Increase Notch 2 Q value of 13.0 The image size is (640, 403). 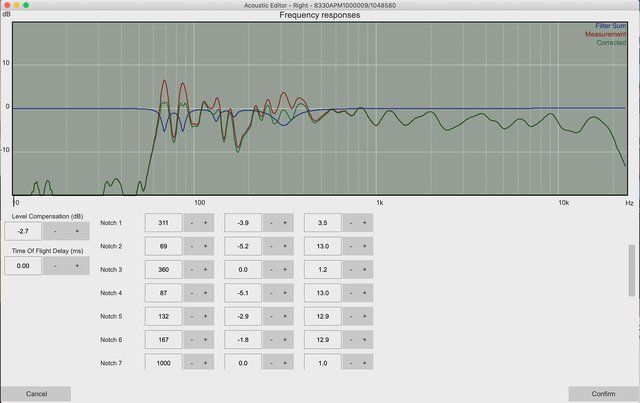pos(364,246)
